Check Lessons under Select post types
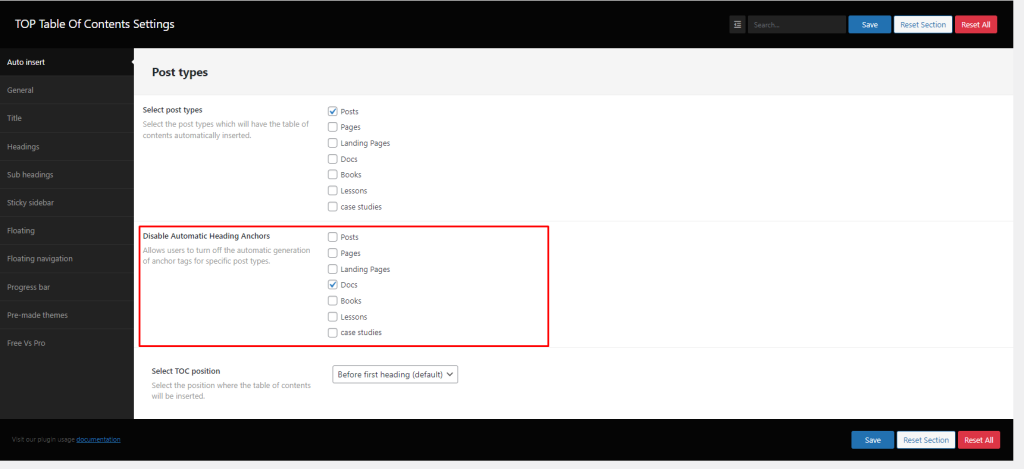 (332, 191)
